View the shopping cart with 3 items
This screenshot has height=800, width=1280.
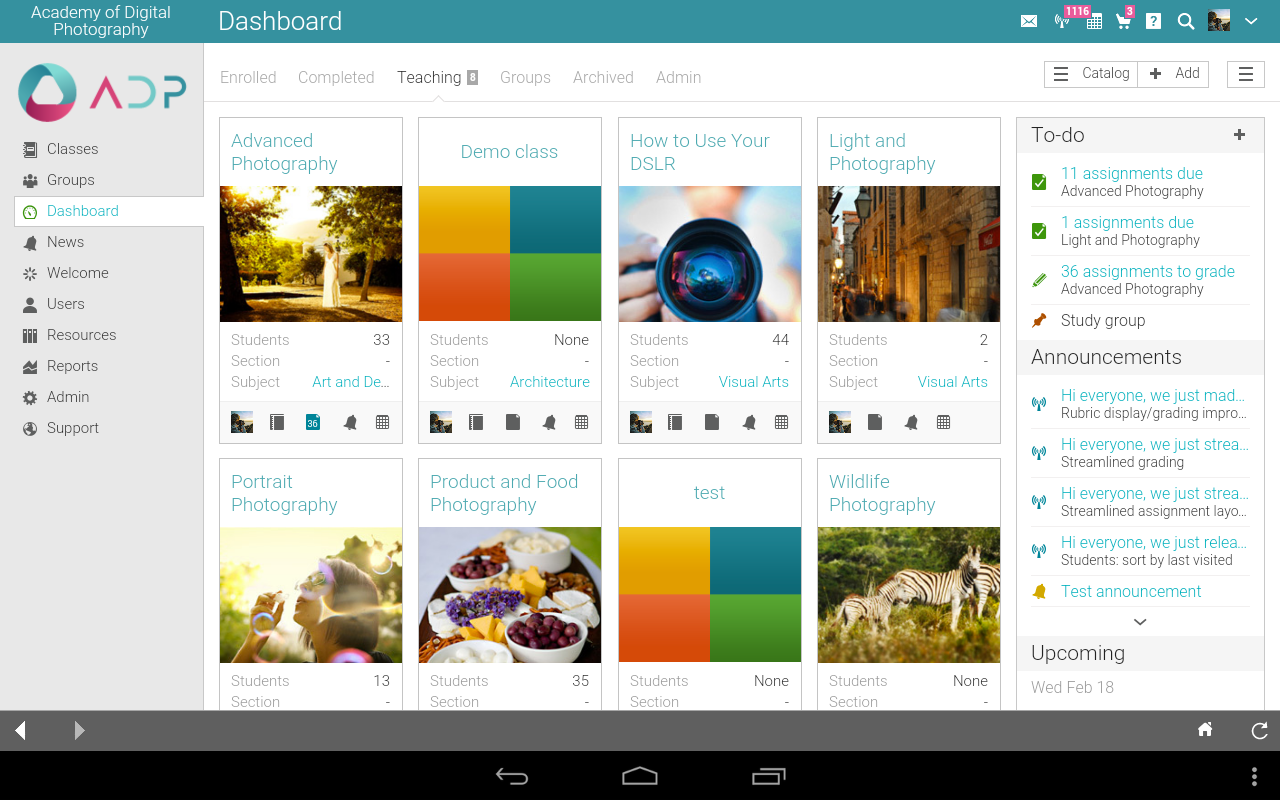pyautogui.click(x=1122, y=21)
